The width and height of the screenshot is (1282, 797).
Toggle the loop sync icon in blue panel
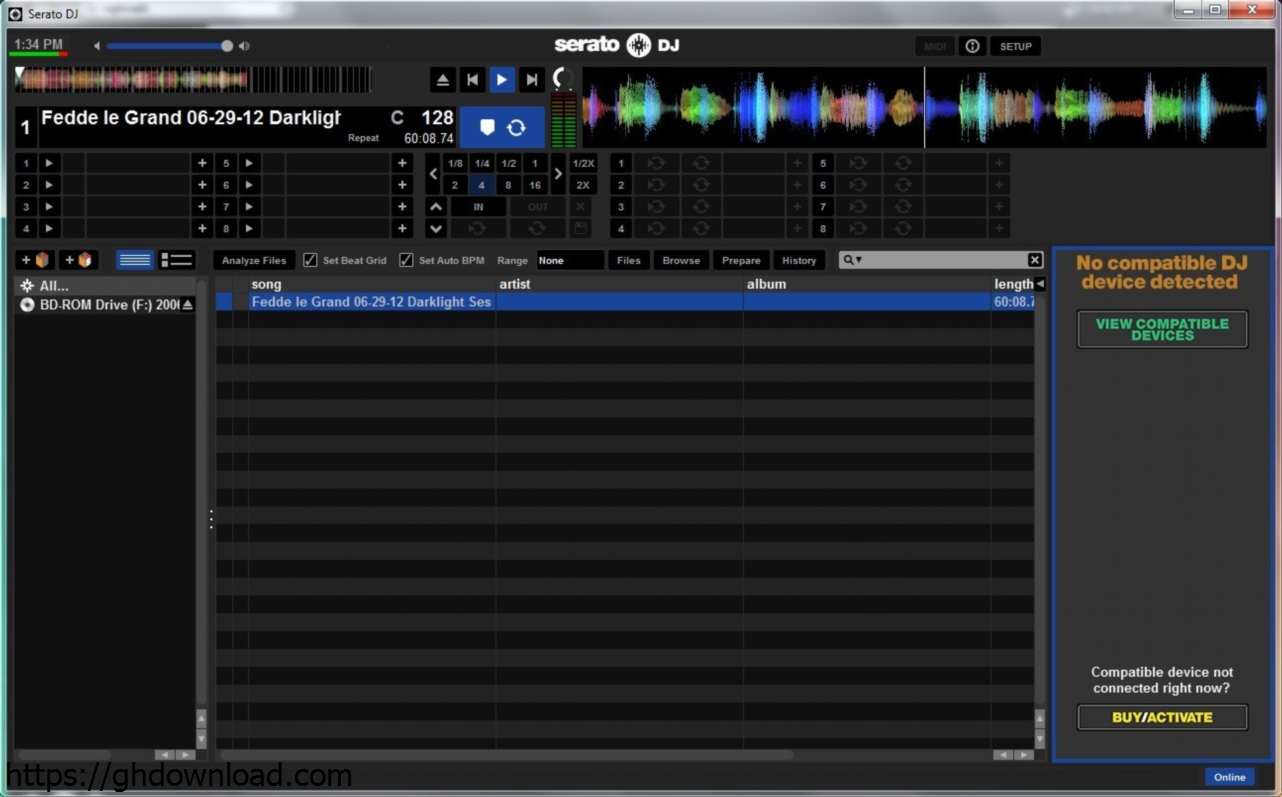pyautogui.click(x=516, y=127)
